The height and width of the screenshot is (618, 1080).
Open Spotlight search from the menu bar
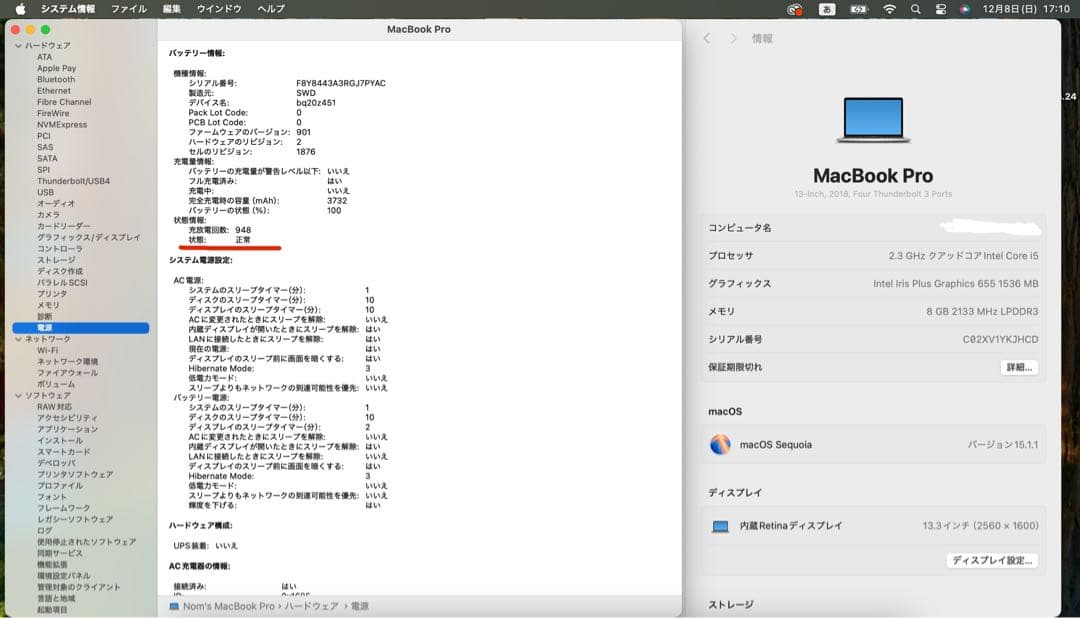pos(914,9)
